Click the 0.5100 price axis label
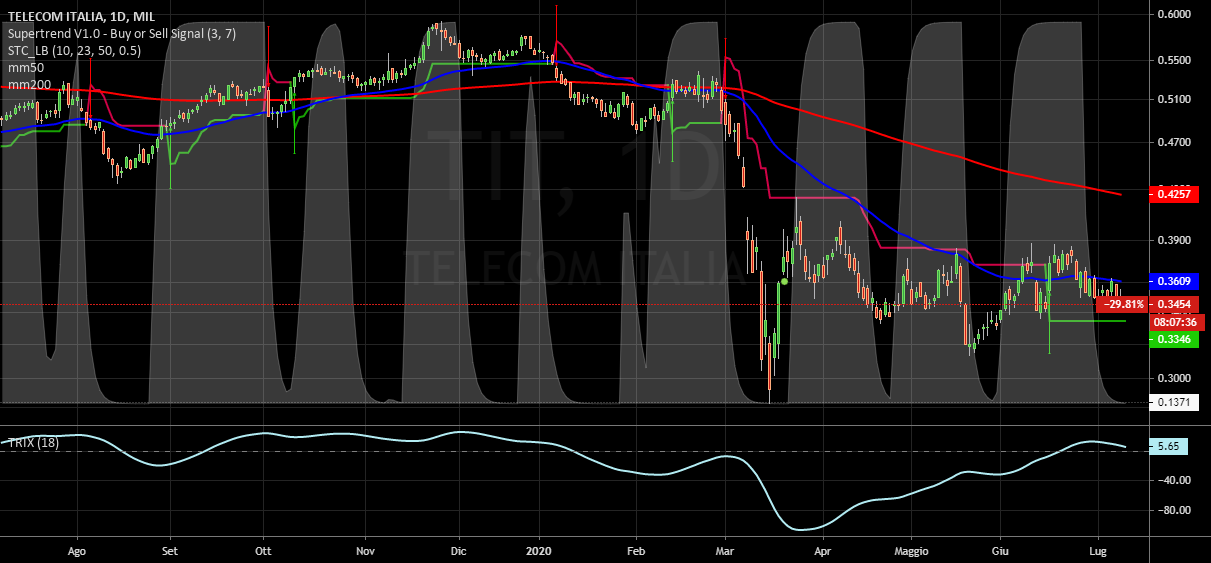This screenshot has height=563, width=1211. [x=1172, y=99]
